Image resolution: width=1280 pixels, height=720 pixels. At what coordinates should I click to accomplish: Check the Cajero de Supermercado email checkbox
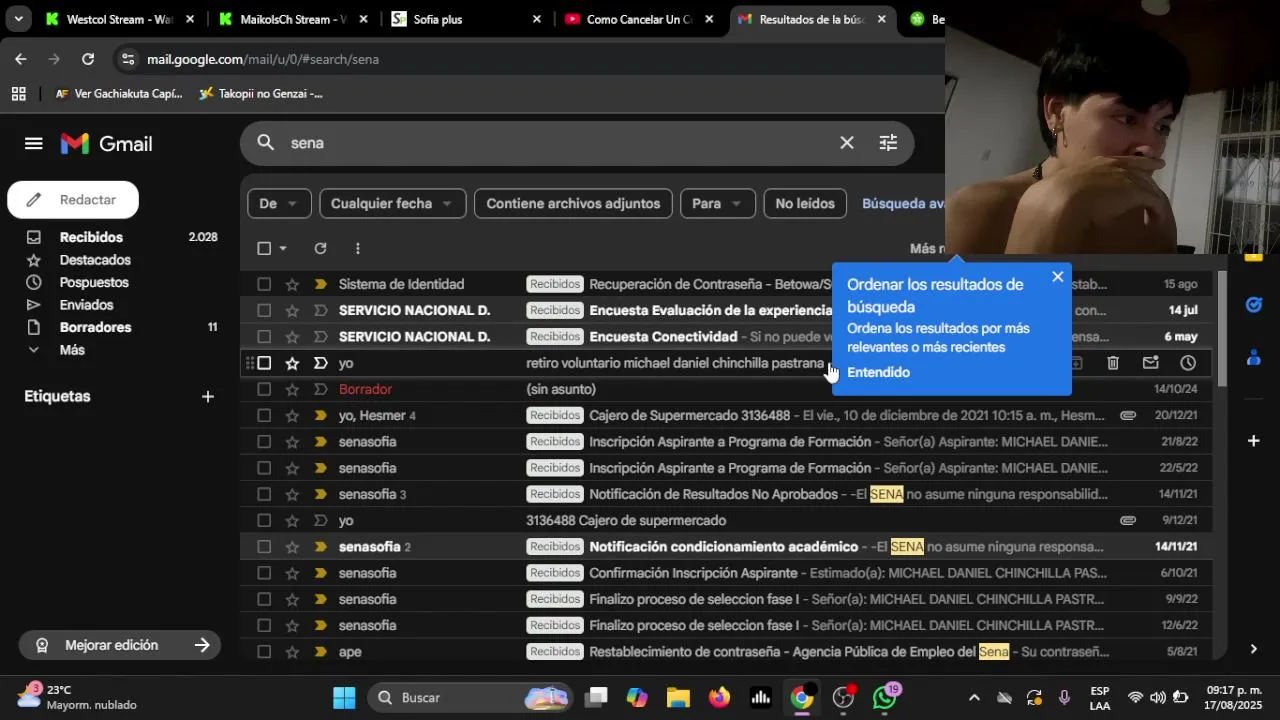[x=264, y=416]
